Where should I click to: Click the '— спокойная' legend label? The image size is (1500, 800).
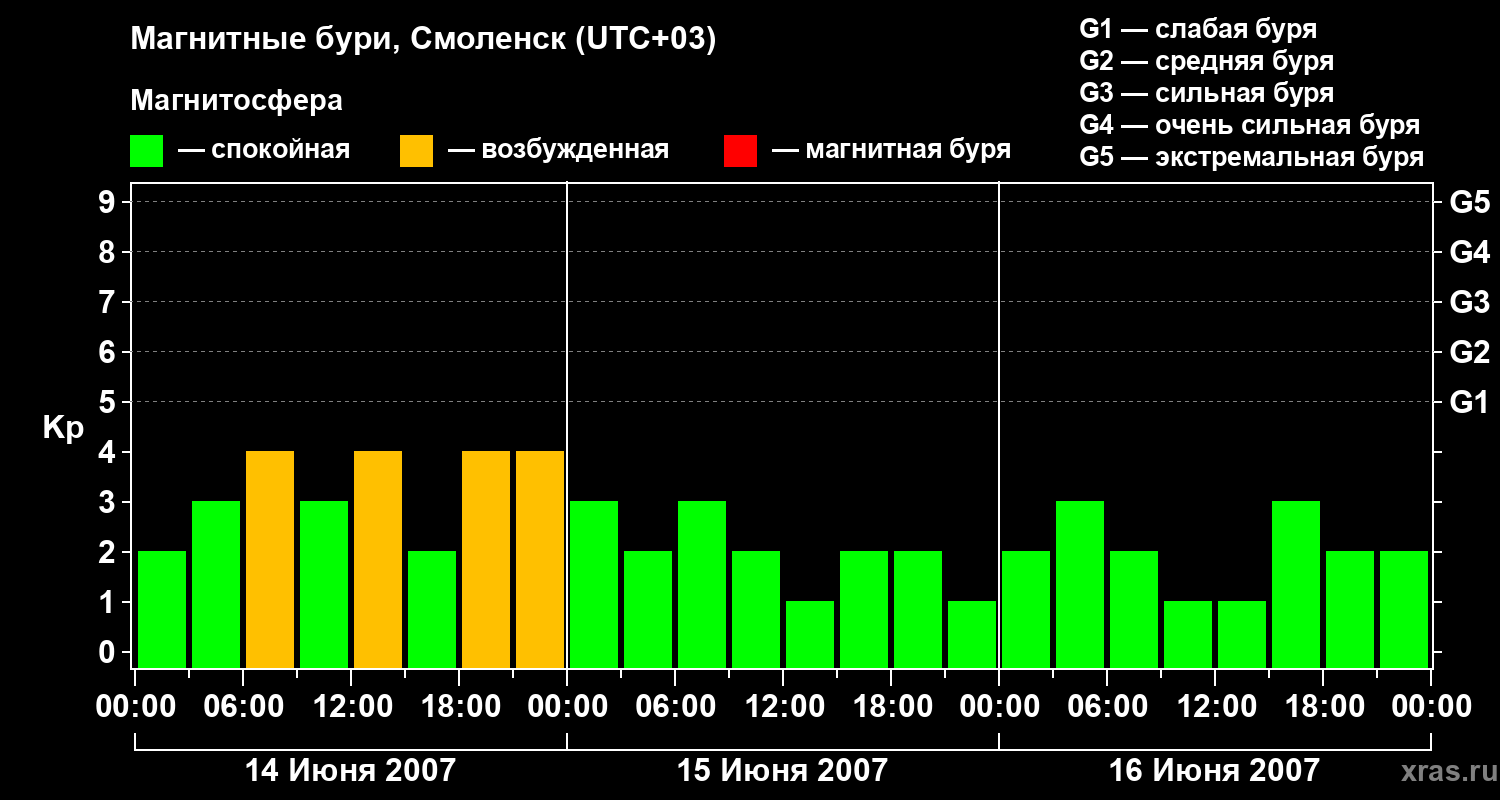point(264,150)
